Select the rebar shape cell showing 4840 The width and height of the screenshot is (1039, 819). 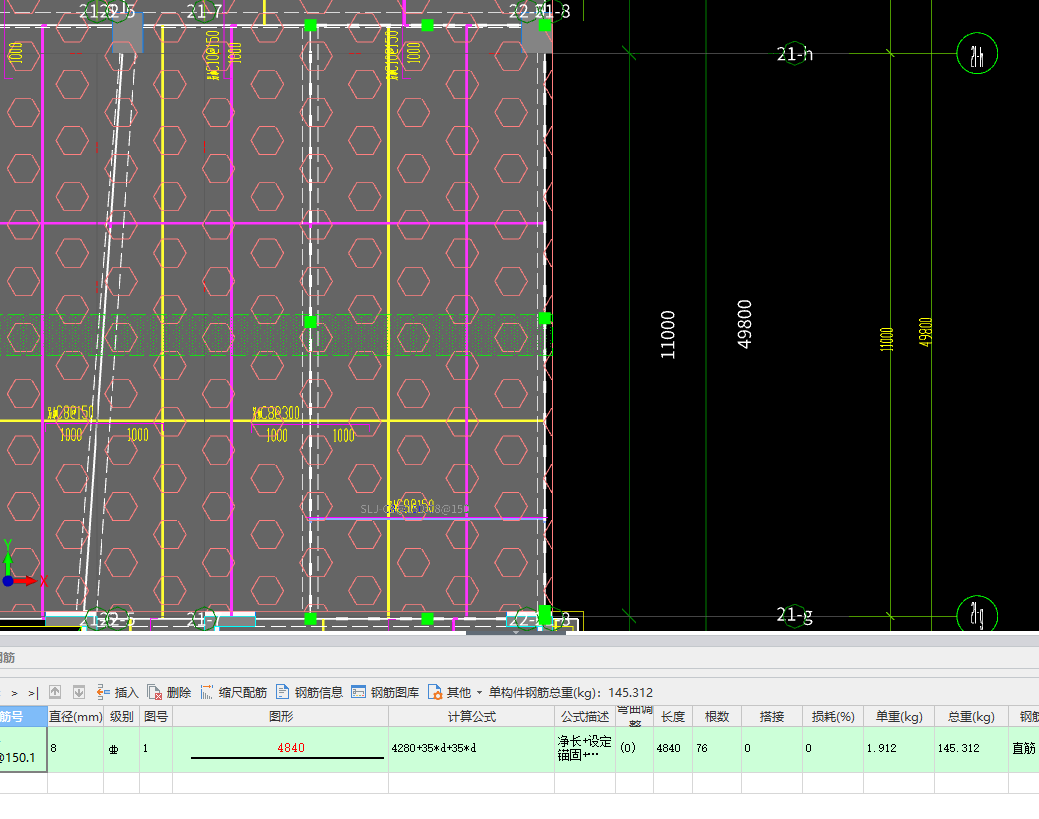280,749
